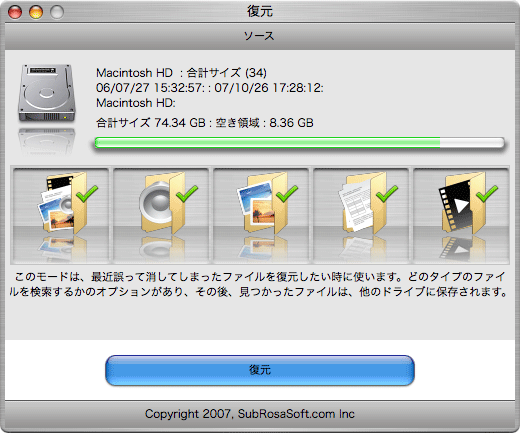This screenshot has height=433, width=520.
Task: Toggle the checkmark on the movie folder
Action: click(487, 193)
